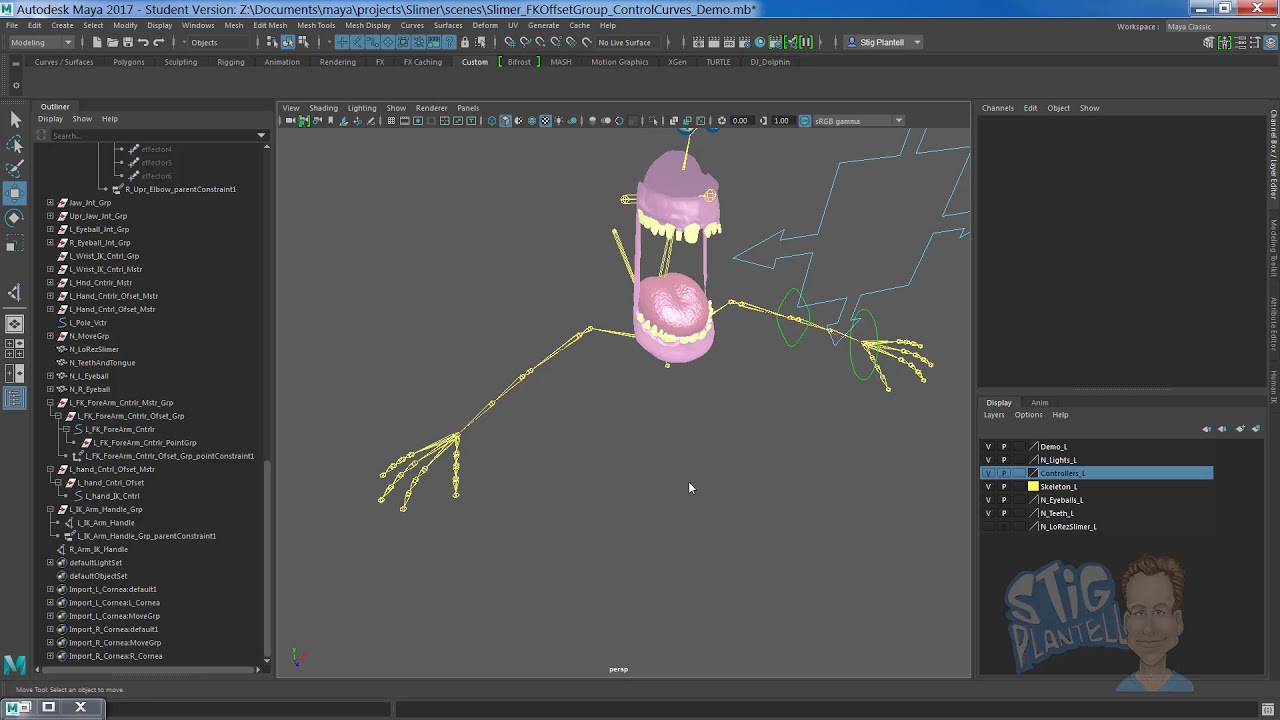Expand the Jaw_Int_Grp node in Outliner
The image size is (1280, 720).
pyautogui.click(x=50, y=203)
